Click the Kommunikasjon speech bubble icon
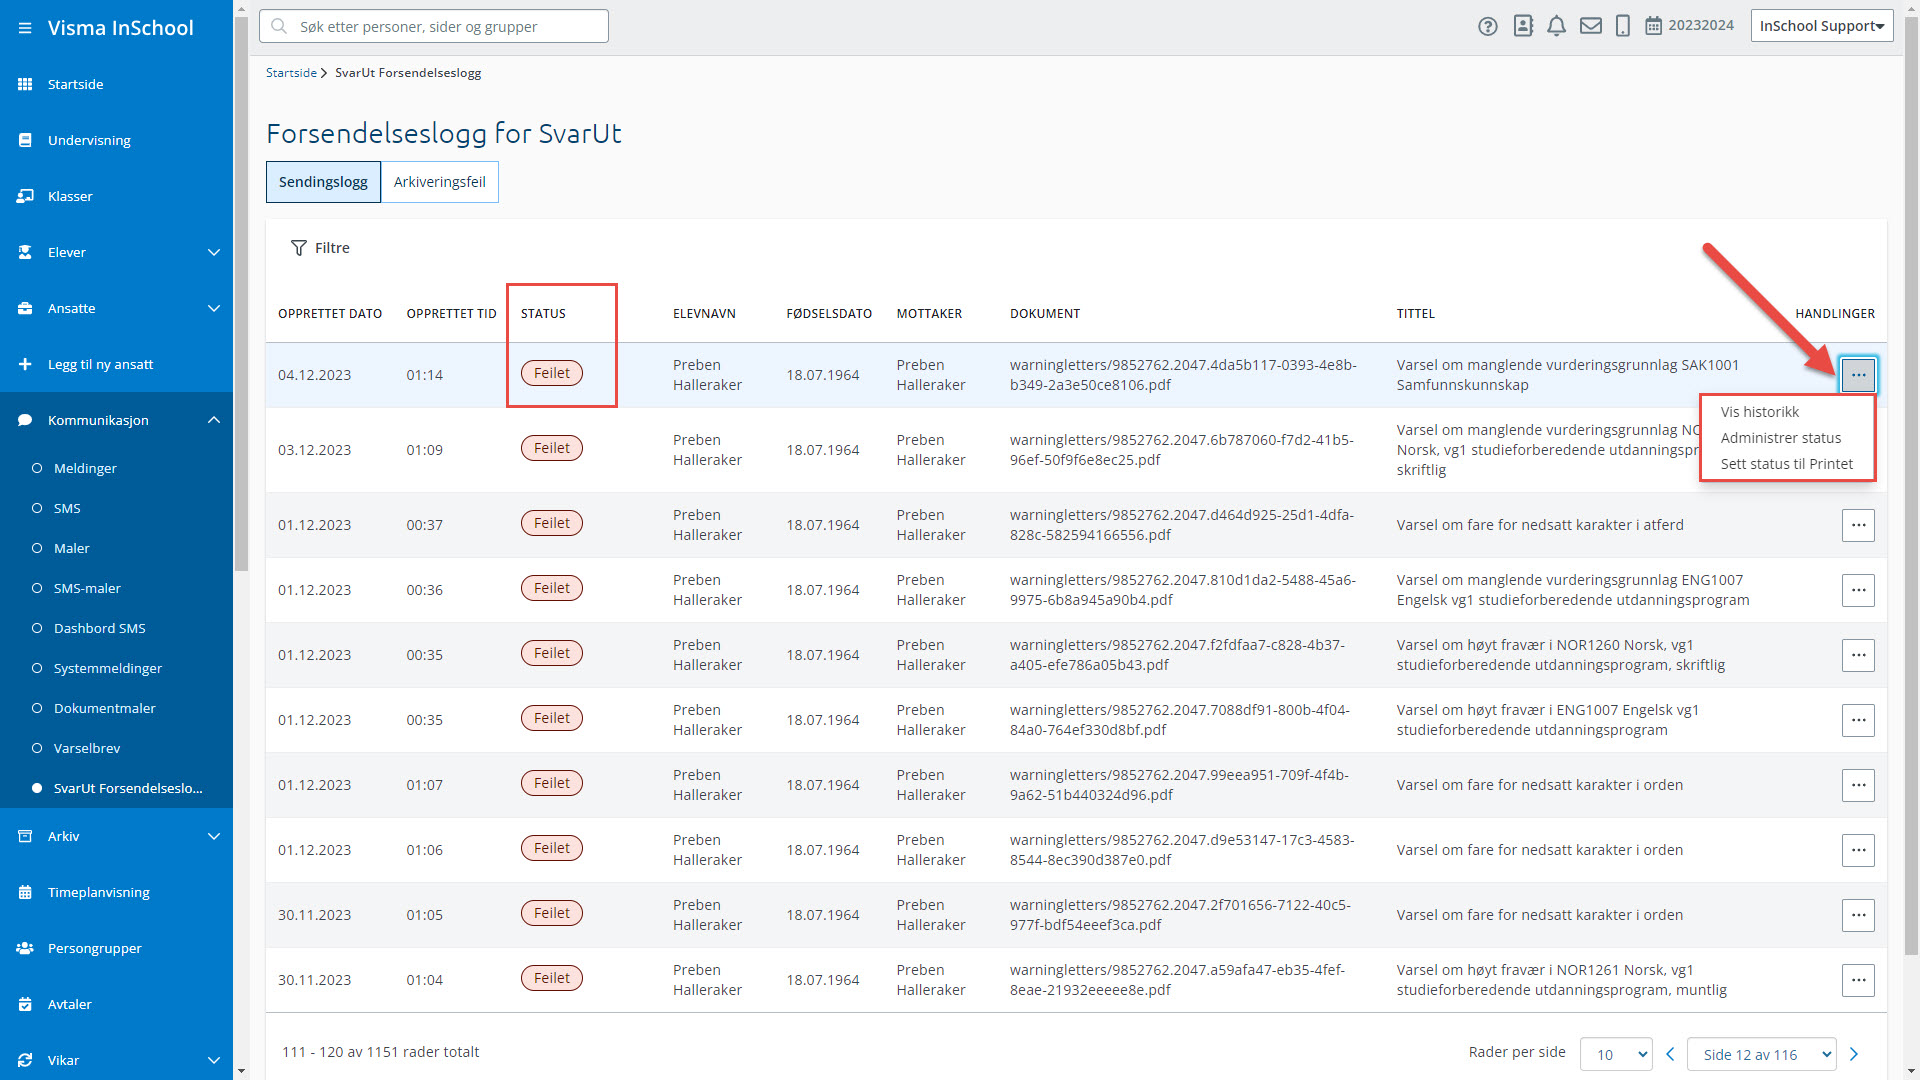This screenshot has height=1080, width=1920. coord(25,420)
